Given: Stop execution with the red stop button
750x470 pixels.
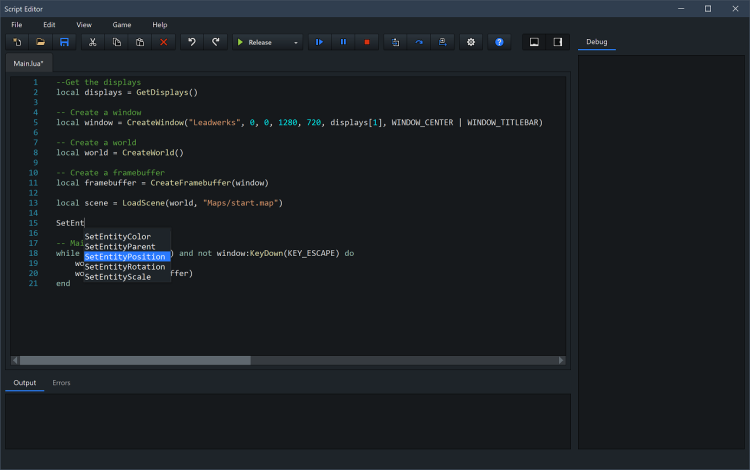Looking at the screenshot, I should 367,42.
